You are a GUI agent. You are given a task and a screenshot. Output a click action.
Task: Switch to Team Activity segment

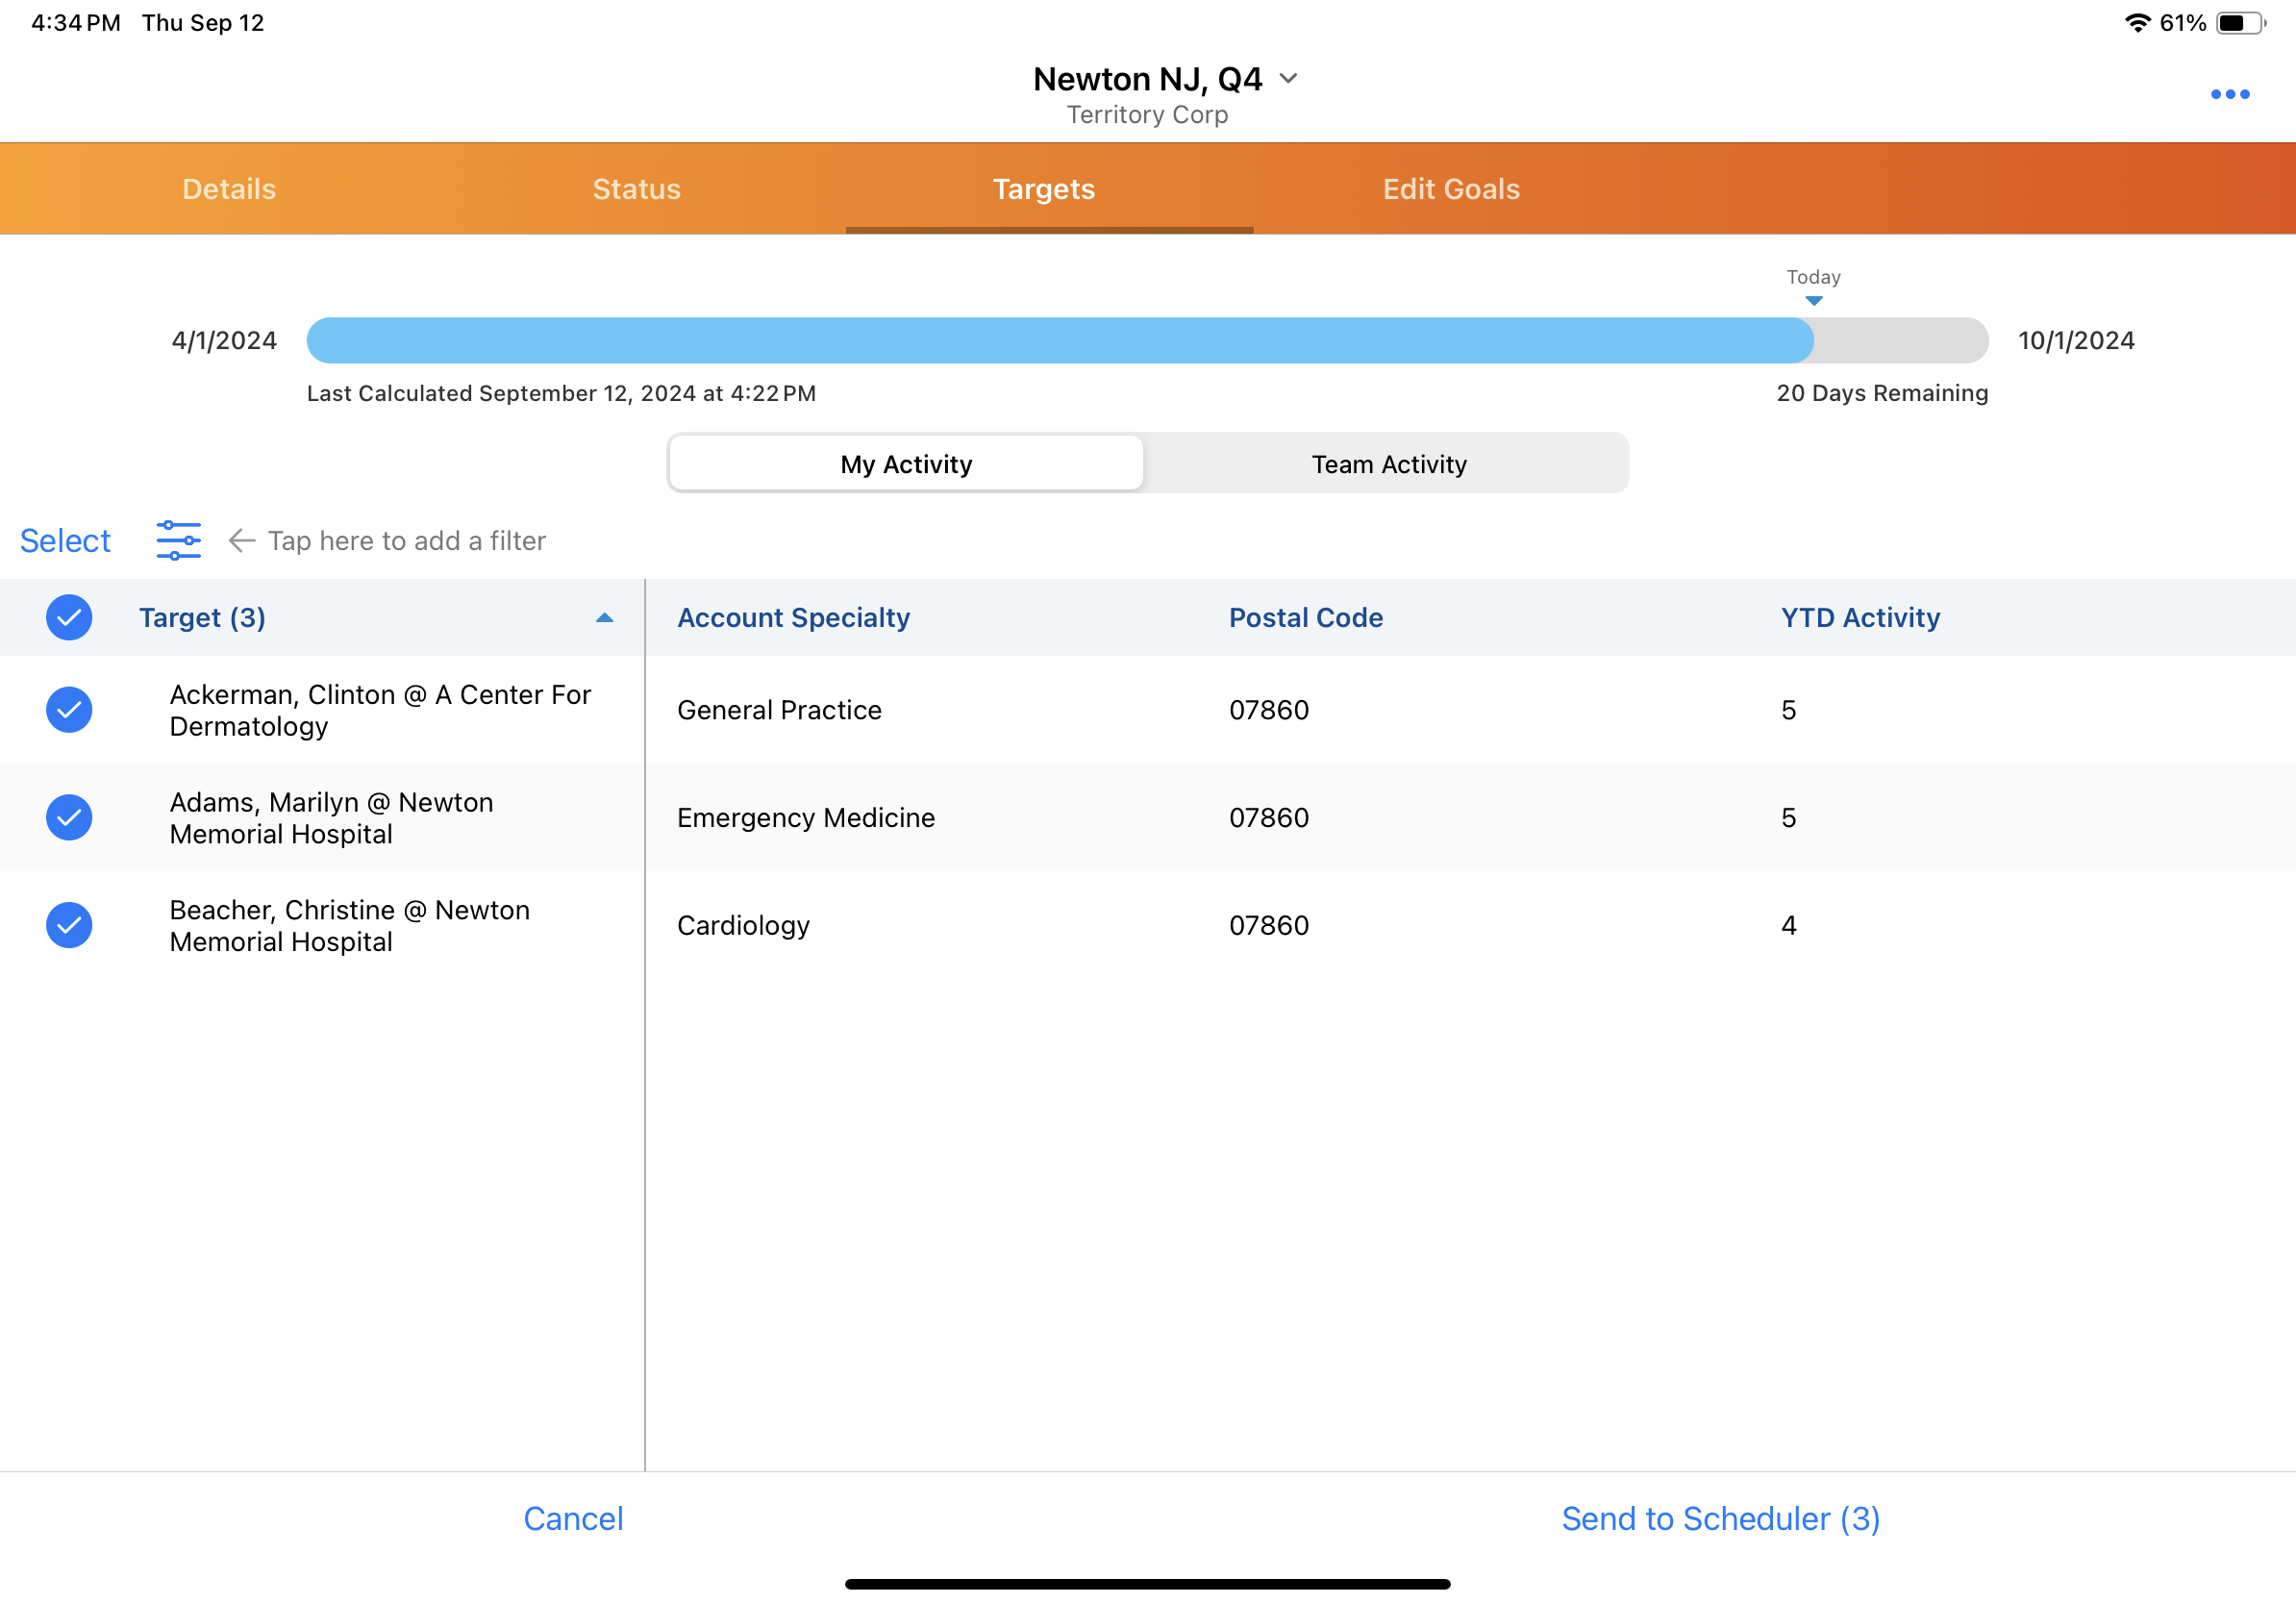click(1388, 464)
